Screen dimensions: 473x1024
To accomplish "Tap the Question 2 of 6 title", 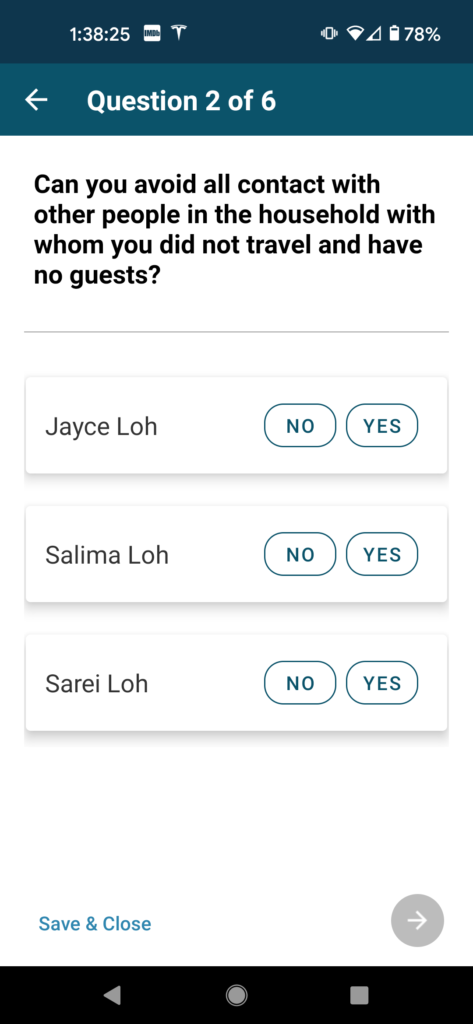I will point(181,101).
